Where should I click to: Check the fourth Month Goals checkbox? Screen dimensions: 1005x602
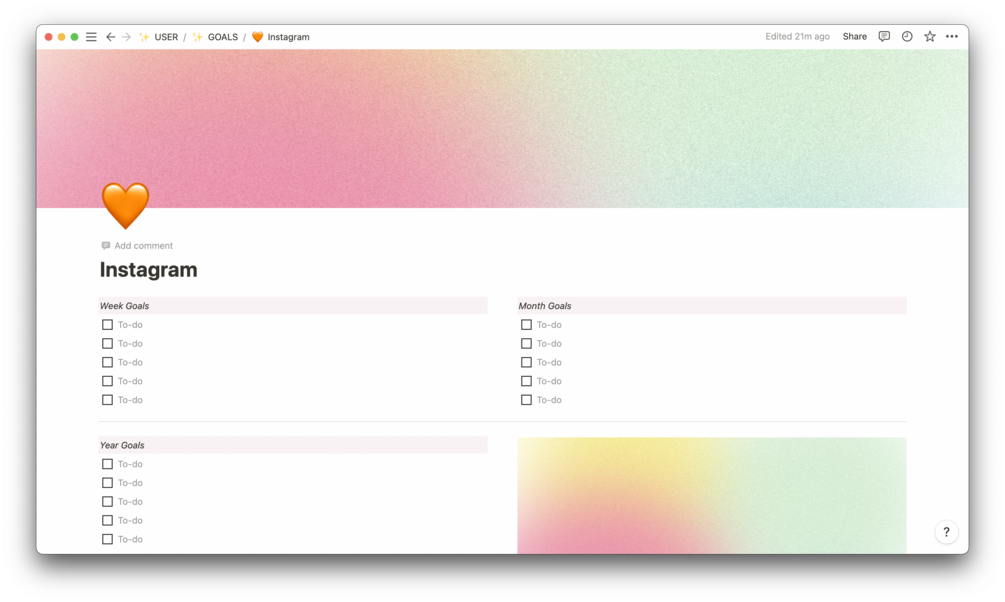pos(526,381)
